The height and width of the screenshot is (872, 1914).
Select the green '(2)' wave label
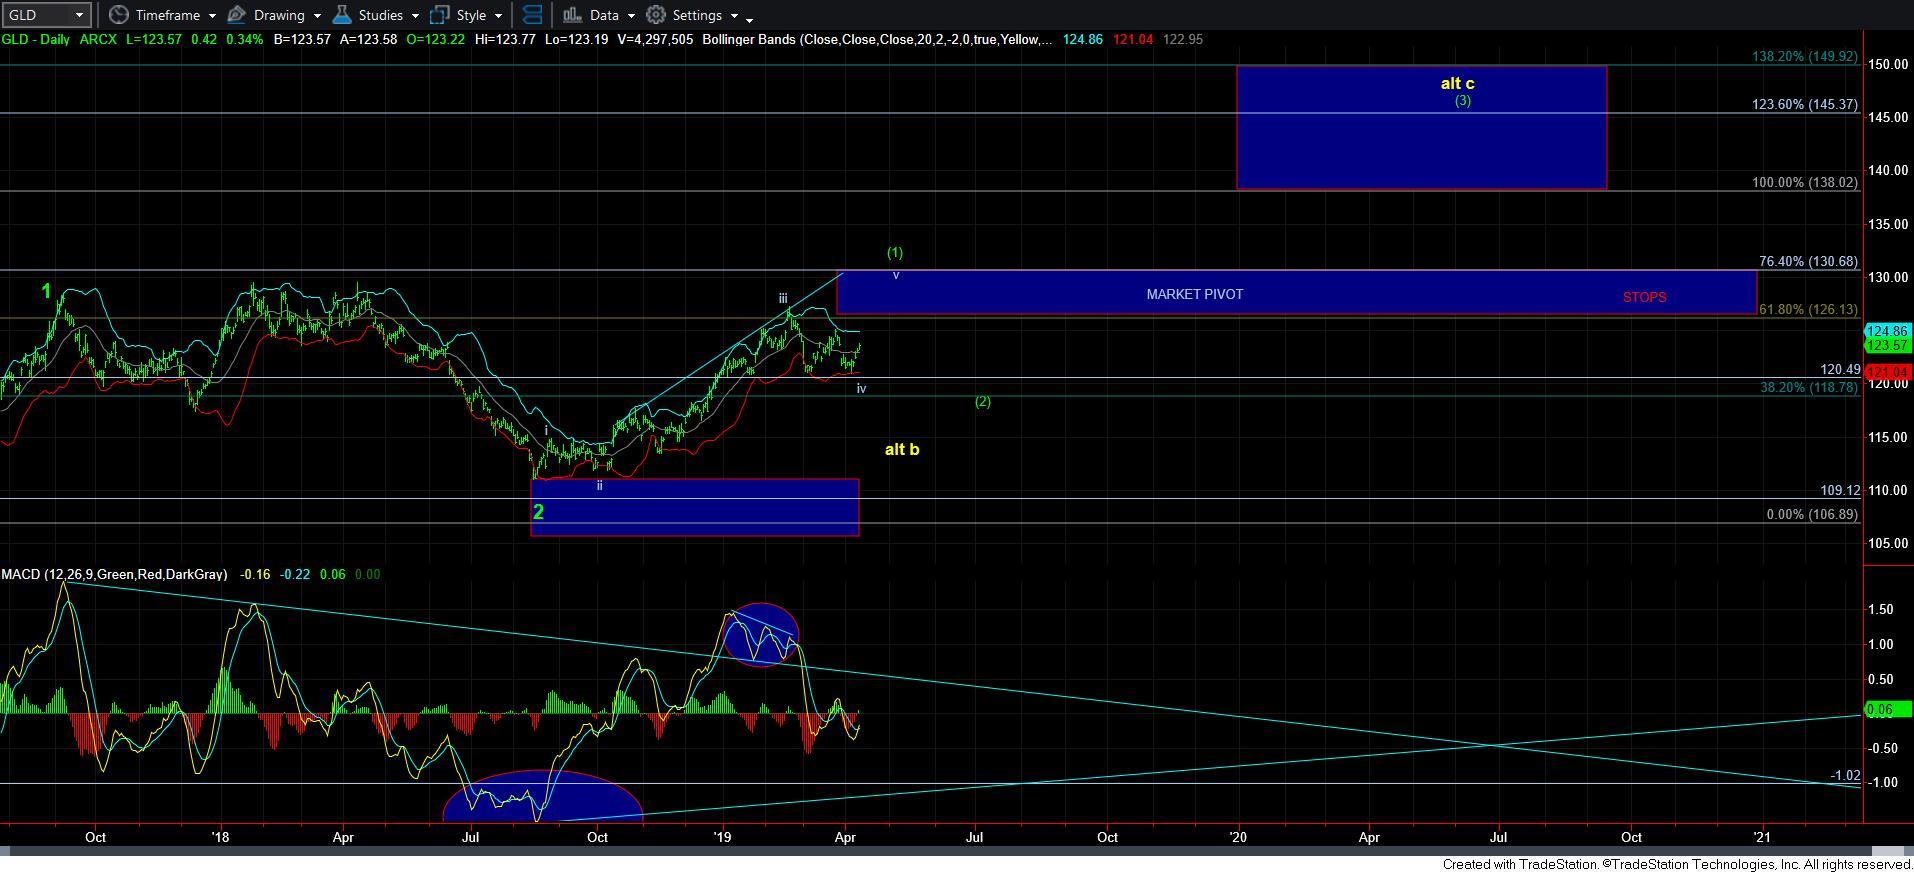[983, 401]
